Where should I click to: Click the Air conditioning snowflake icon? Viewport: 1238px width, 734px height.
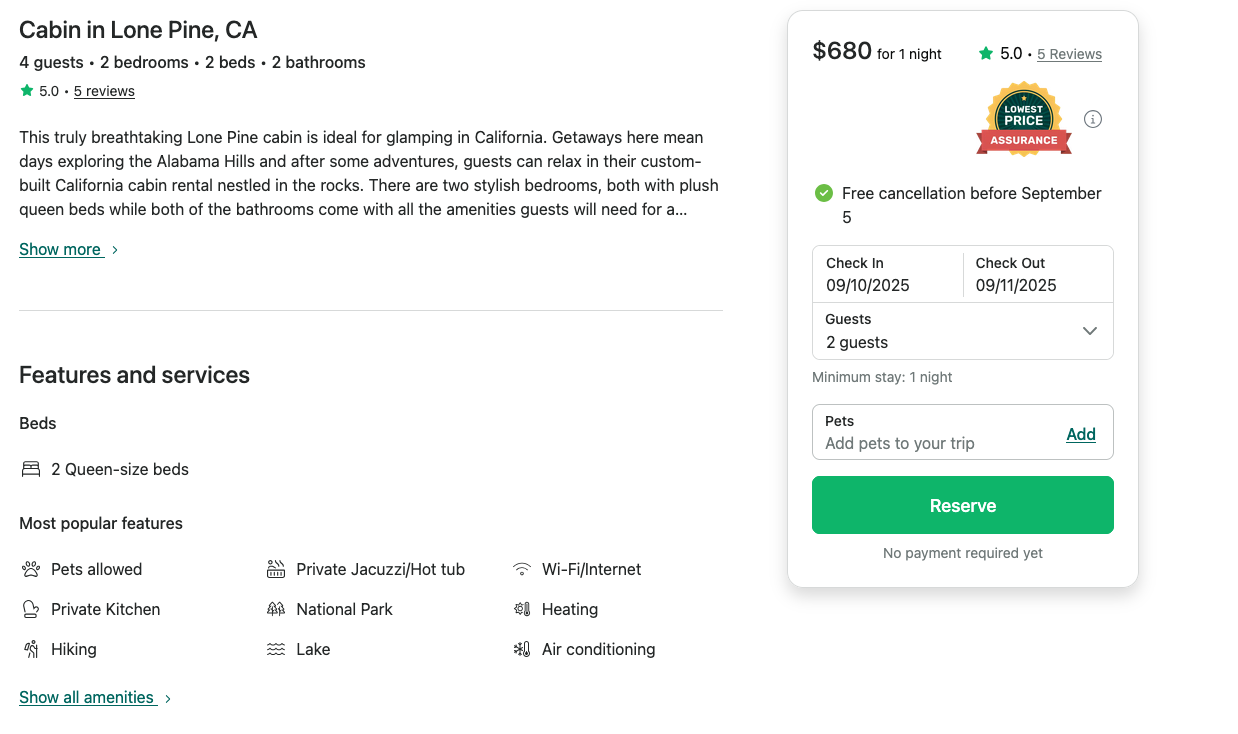521,649
